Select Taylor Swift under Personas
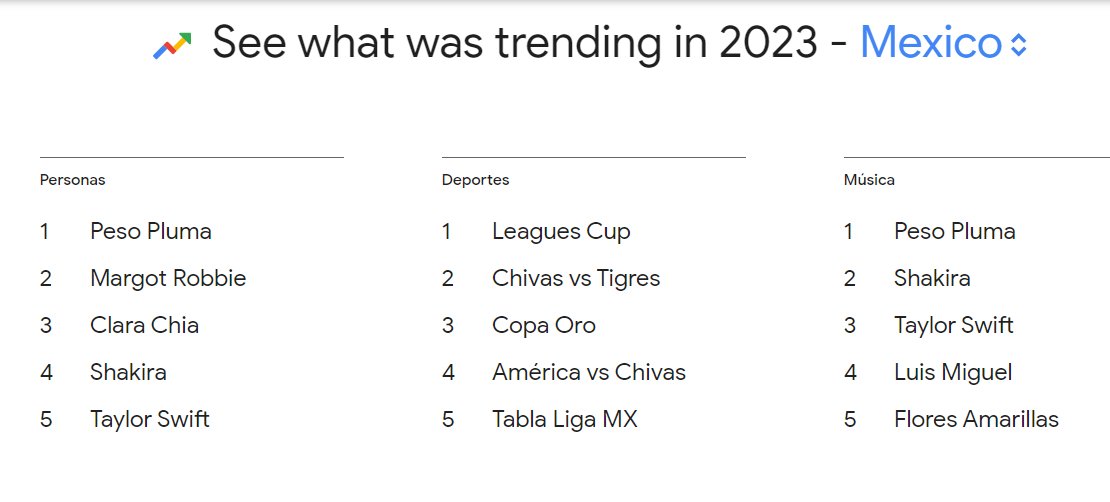 150,419
